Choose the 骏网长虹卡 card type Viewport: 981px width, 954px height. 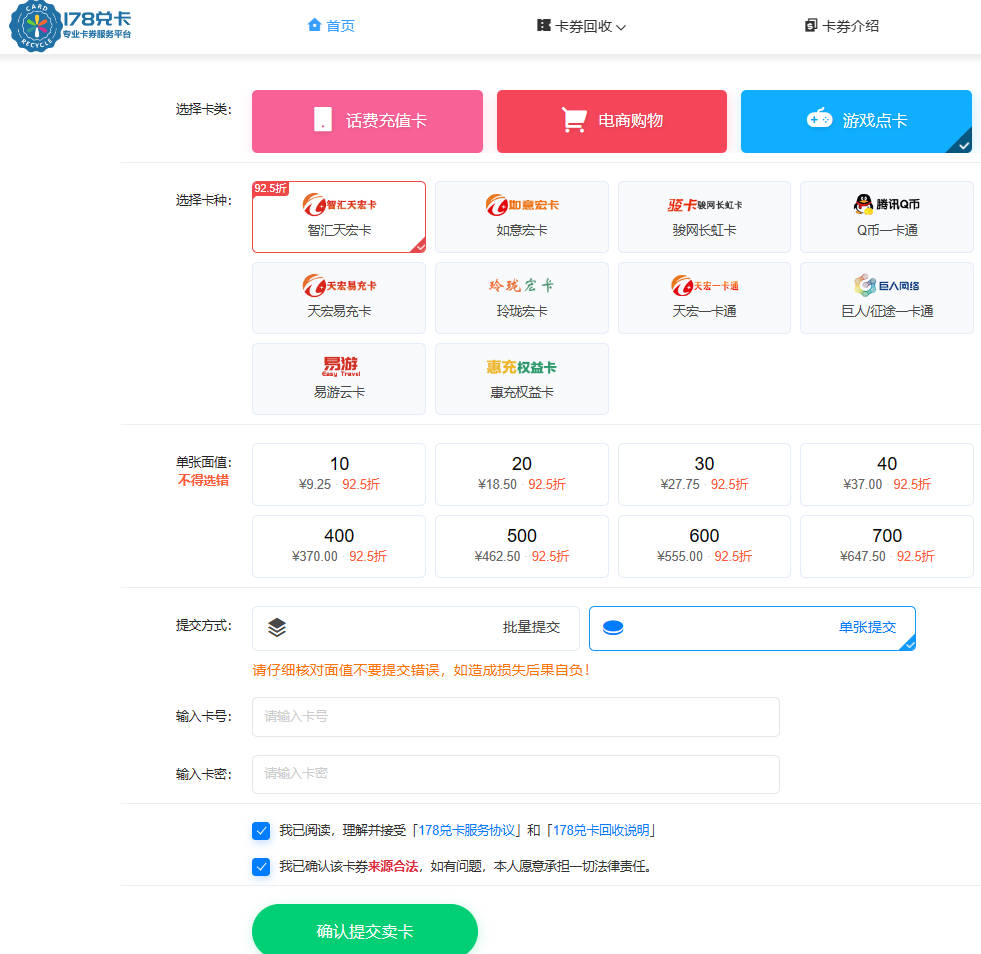pos(704,217)
